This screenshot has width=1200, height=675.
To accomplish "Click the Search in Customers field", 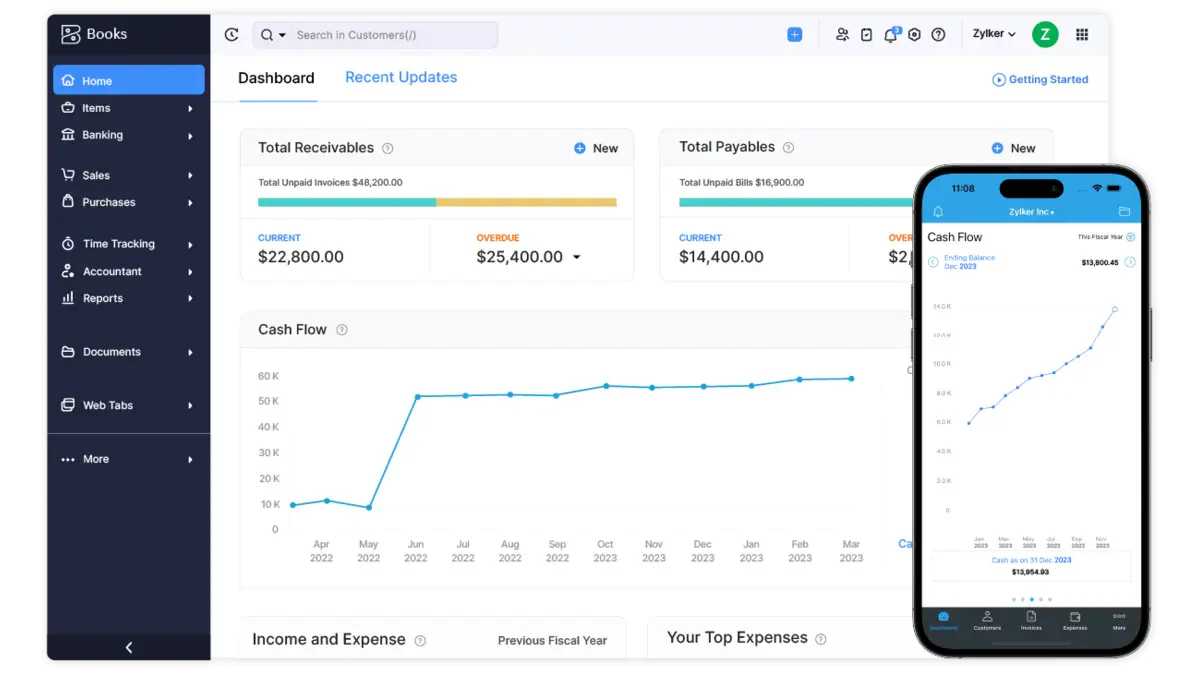I will coord(375,35).
